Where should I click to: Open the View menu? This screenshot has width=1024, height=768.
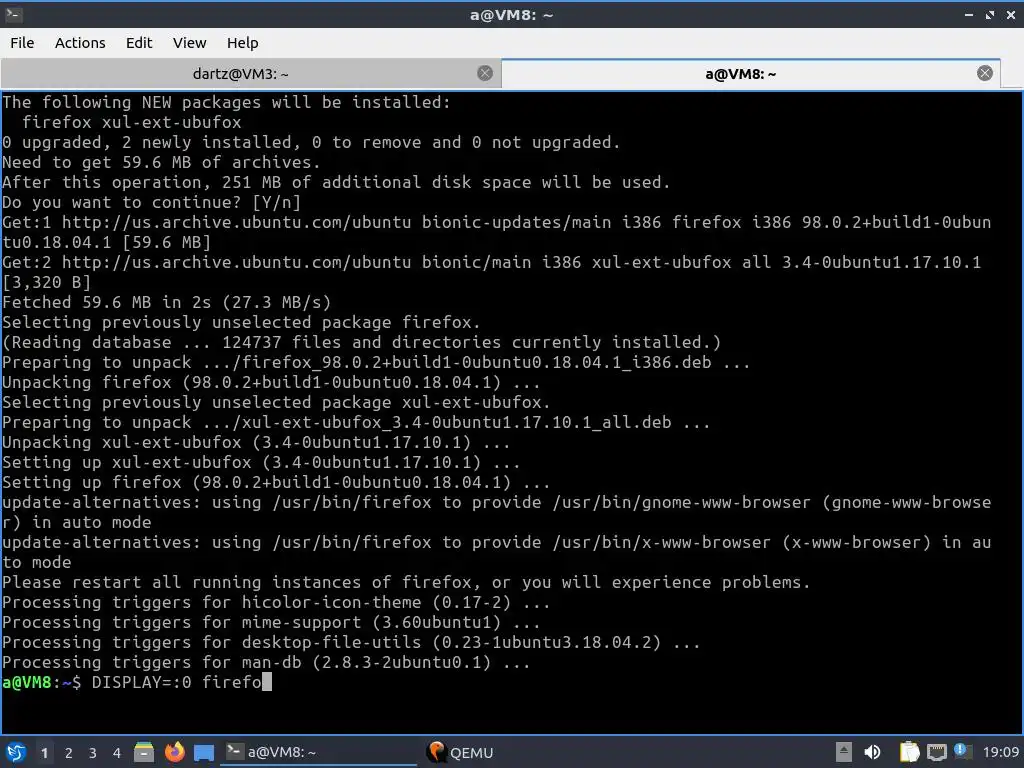click(x=189, y=42)
